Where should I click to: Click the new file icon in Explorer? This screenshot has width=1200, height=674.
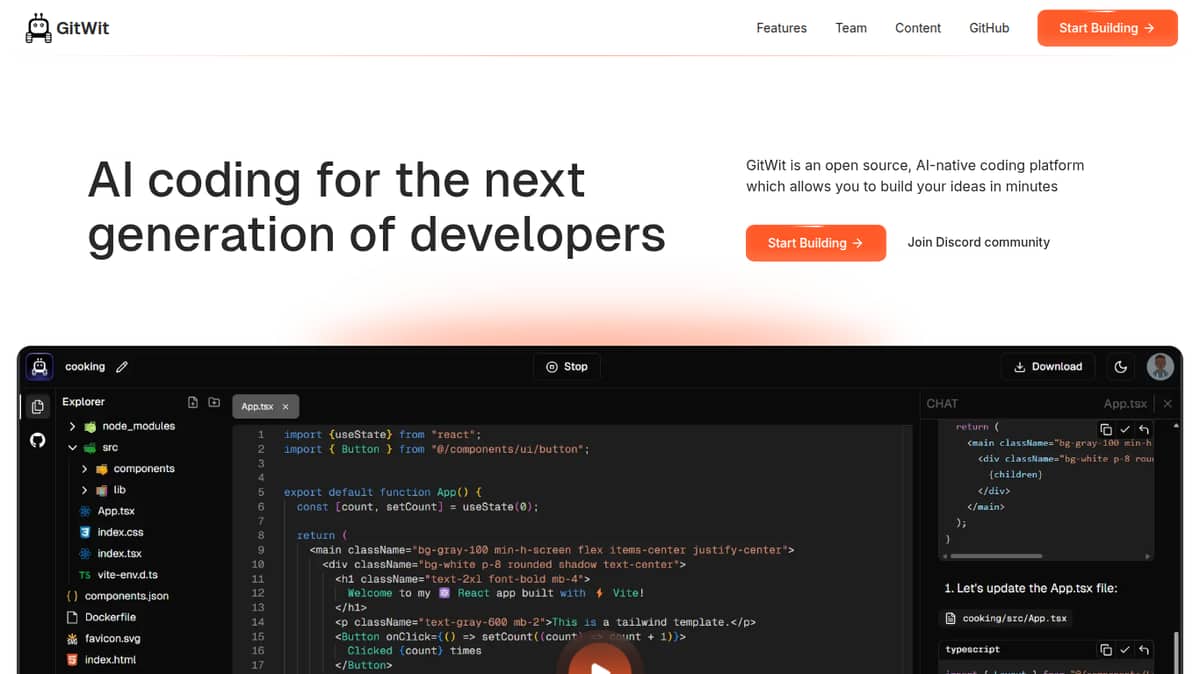pos(193,402)
